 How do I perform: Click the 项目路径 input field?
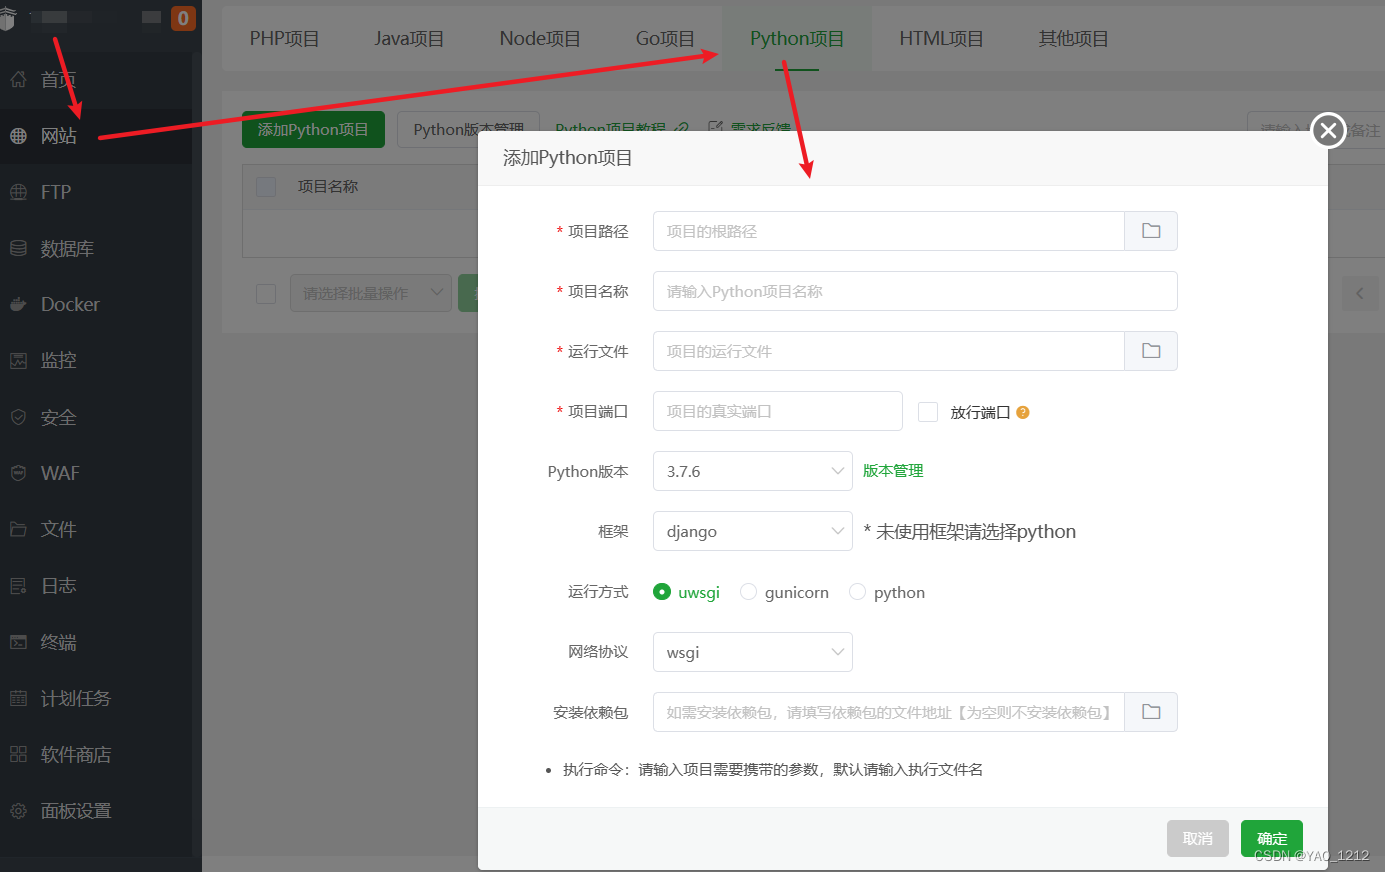coord(888,231)
